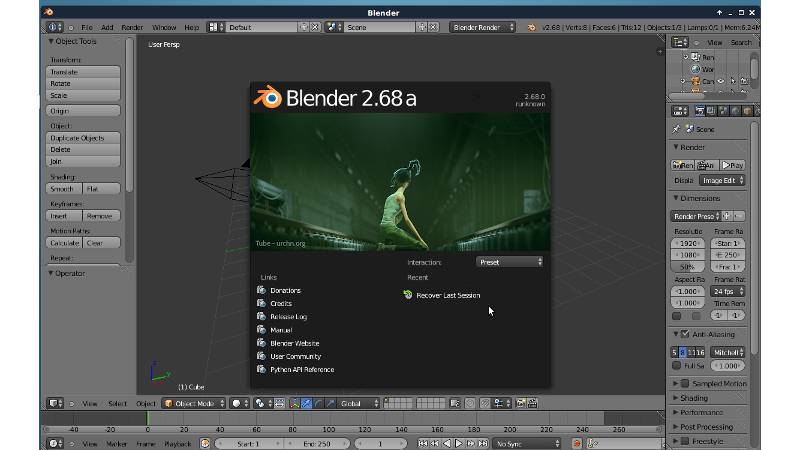This screenshot has height=450, width=800.
Task: Click Recover Last Session icon
Action: click(408, 295)
